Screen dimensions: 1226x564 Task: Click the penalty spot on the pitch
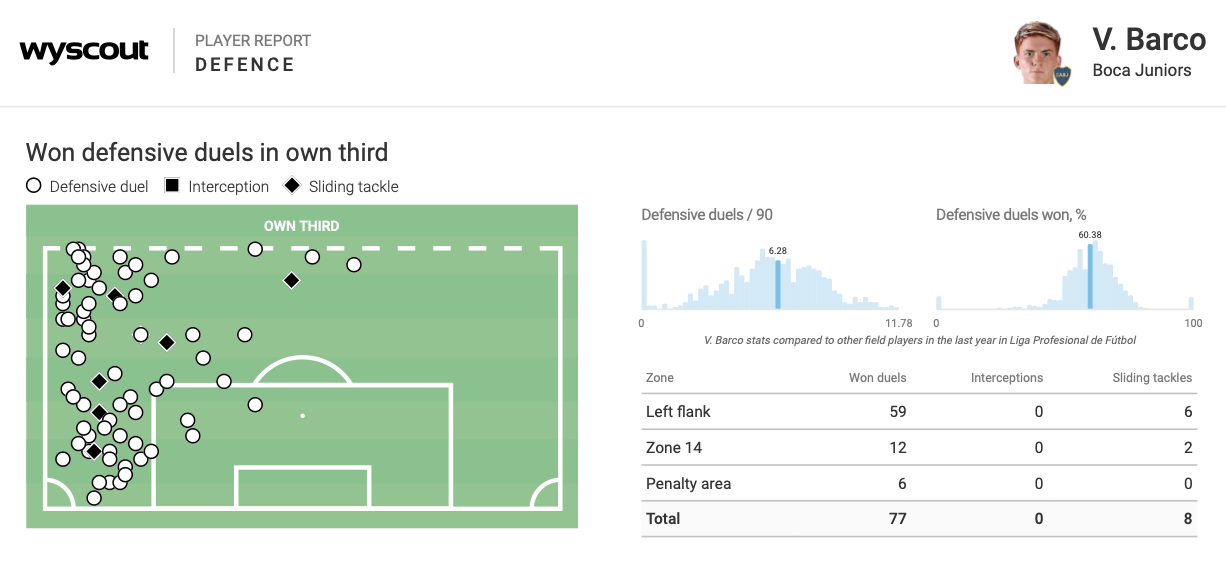(302, 415)
